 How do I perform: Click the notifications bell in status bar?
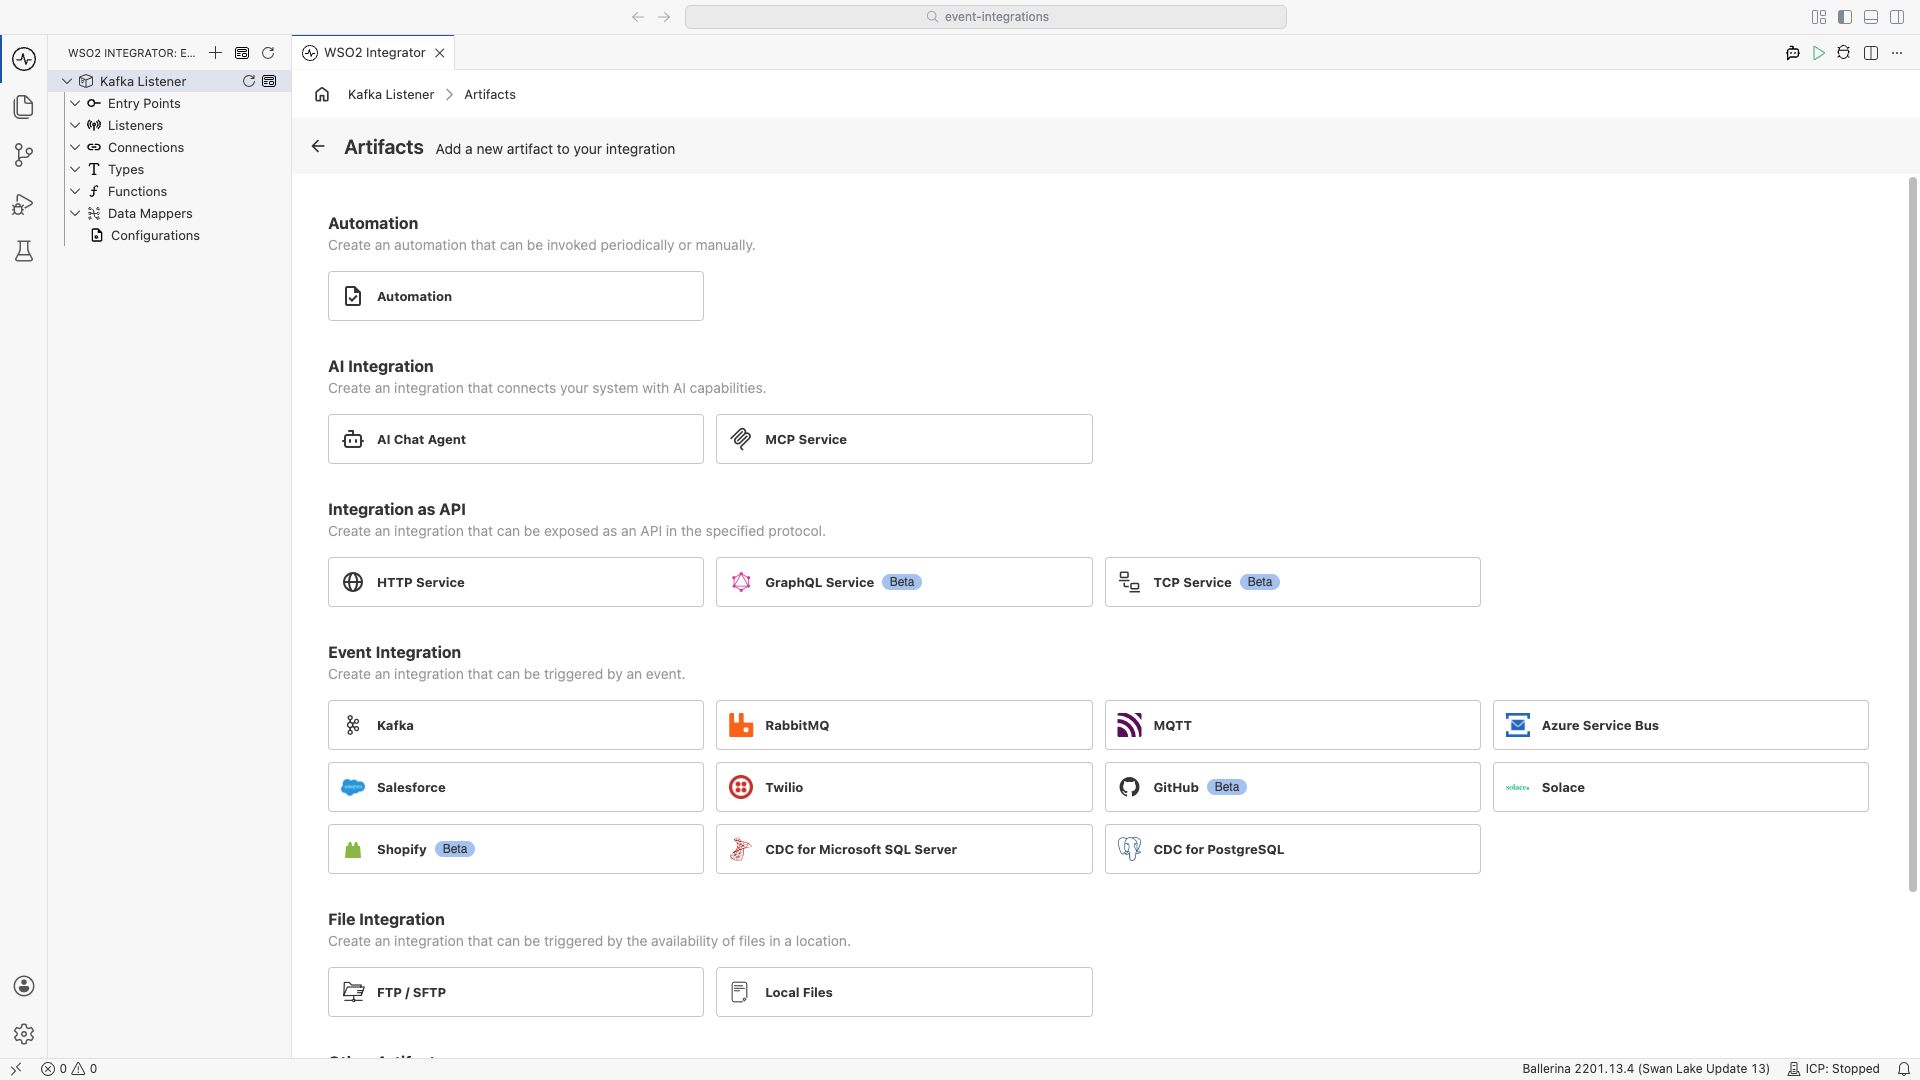[x=1904, y=1069]
